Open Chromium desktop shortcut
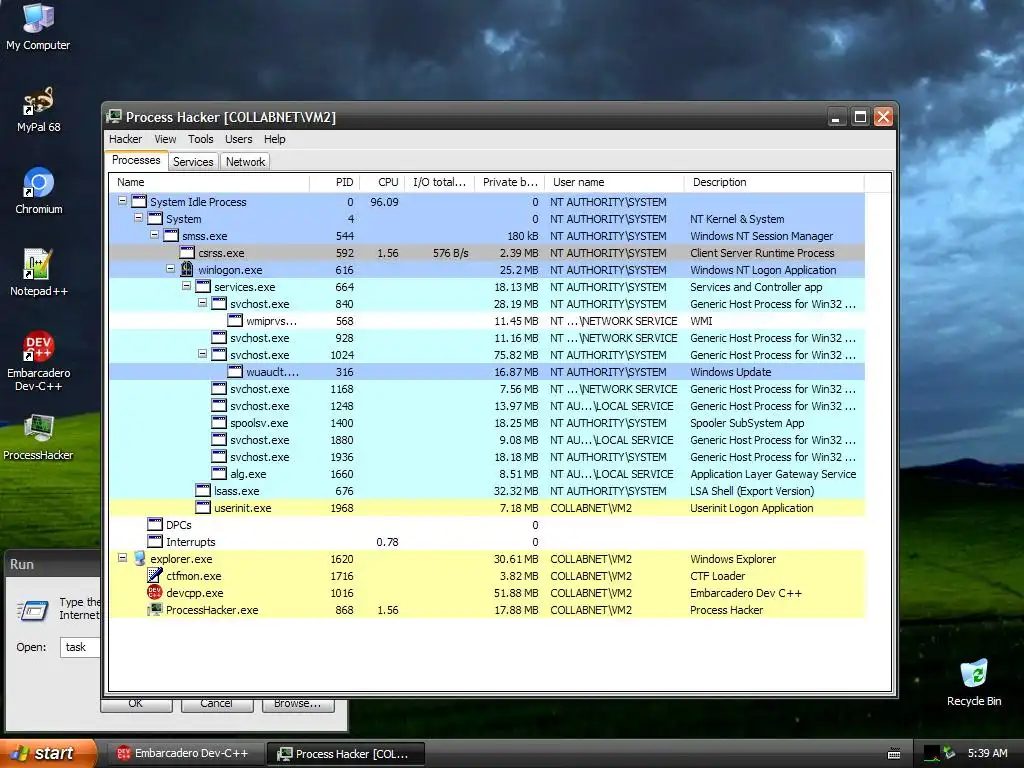The width and height of the screenshot is (1024, 768). (x=39, y=191)
